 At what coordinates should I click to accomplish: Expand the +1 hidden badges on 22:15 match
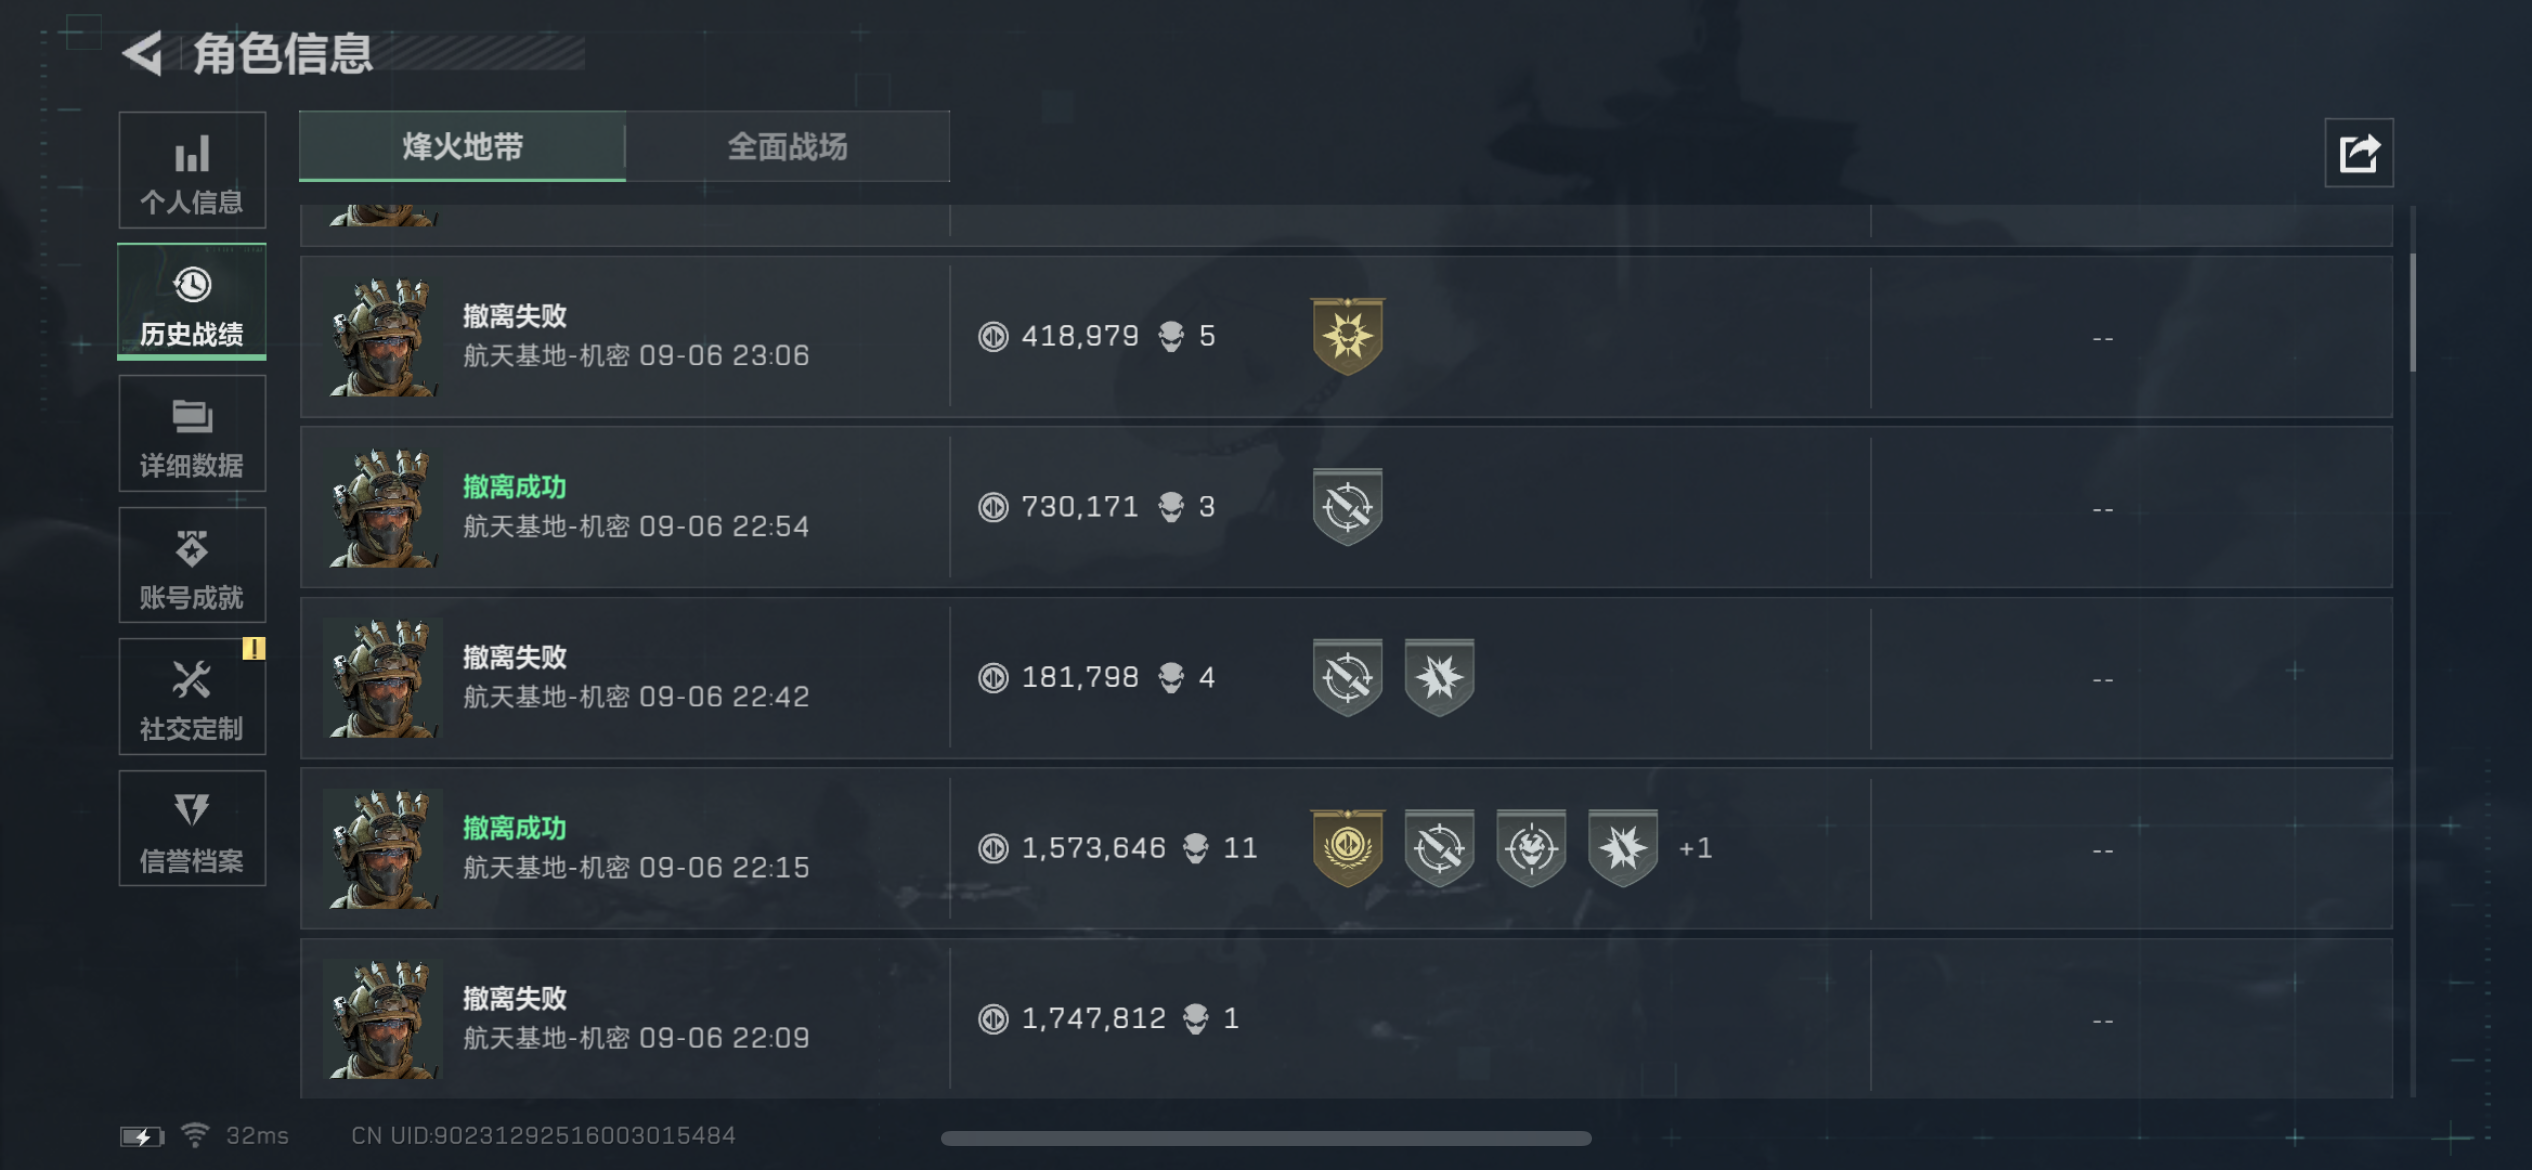point(1698,848)
